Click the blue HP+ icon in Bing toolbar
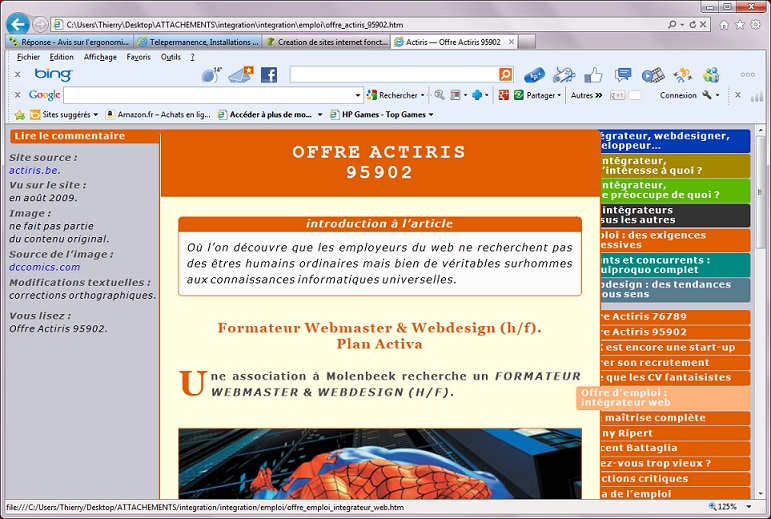Image resolution: width=771 pixels, height=519 pixels. [534, 75]
